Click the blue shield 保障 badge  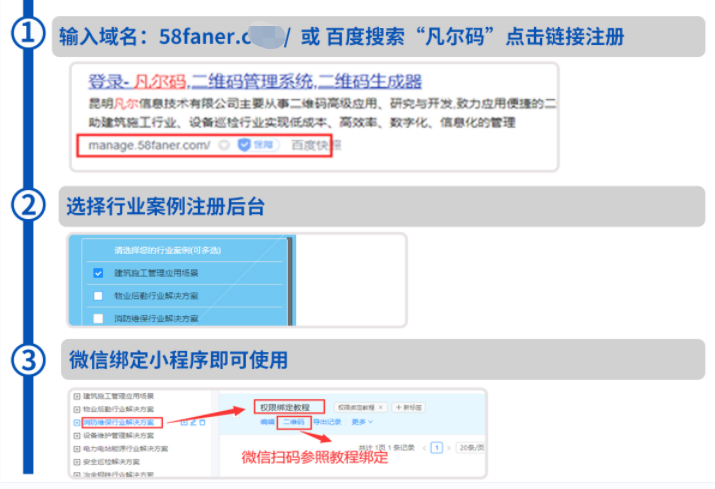(x=258, y=145)
